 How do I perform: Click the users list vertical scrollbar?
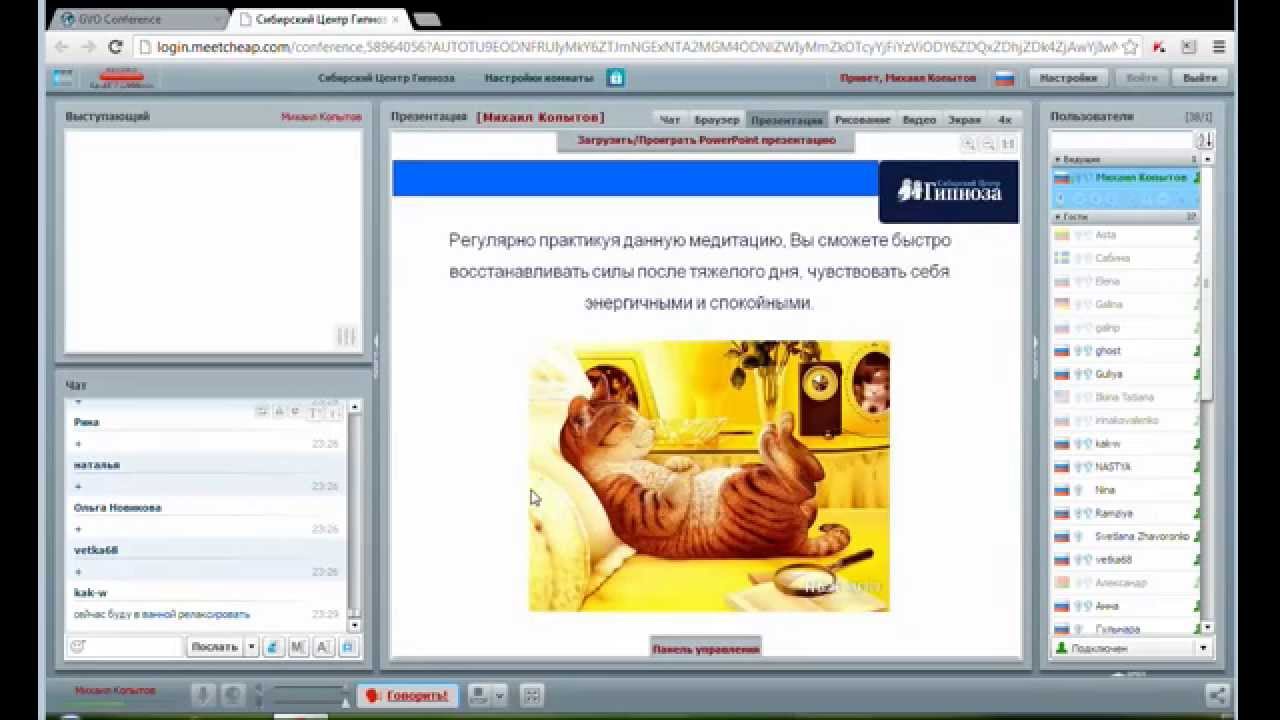(1207, 393)
